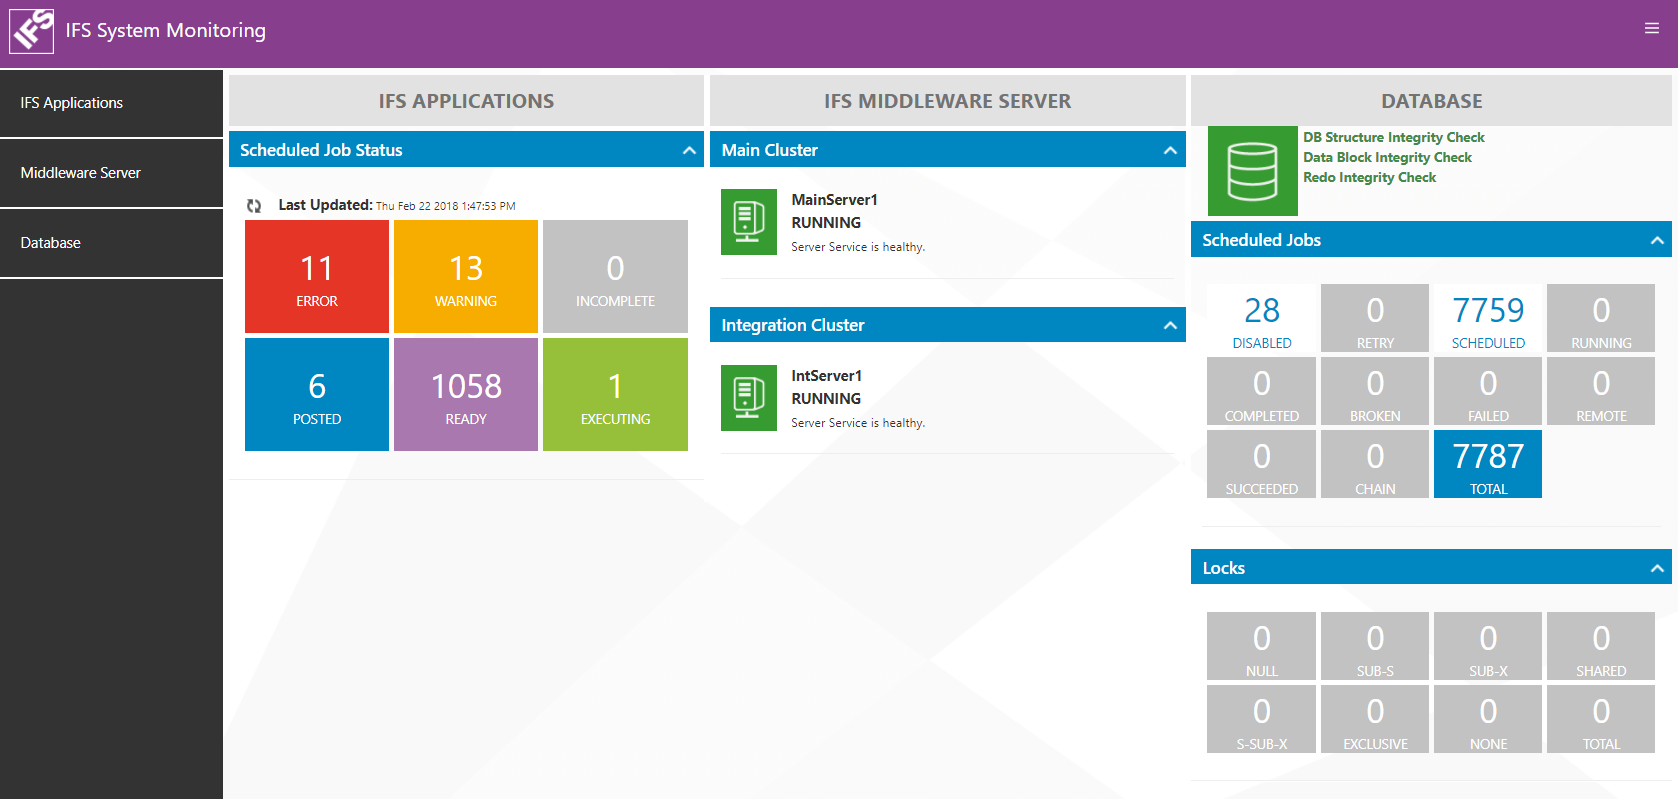Viewport: 1678px width, 799px height.
Task: Click the IFS MIDDLEWARE SERVER column header
Action: [947, 101]
